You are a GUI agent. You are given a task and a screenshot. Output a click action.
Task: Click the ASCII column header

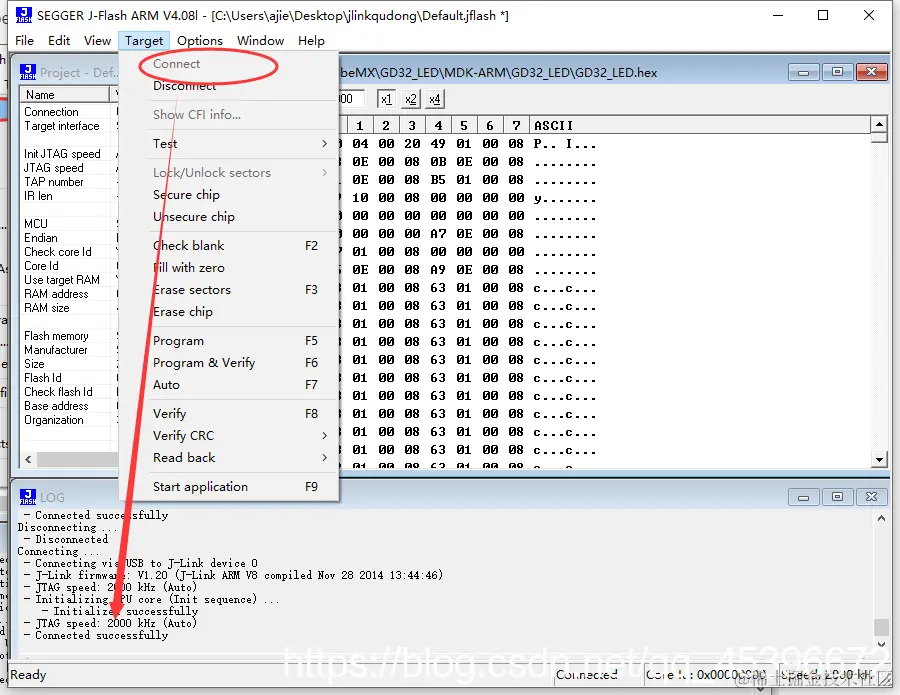pyautogui.click(x=700, y=125)
